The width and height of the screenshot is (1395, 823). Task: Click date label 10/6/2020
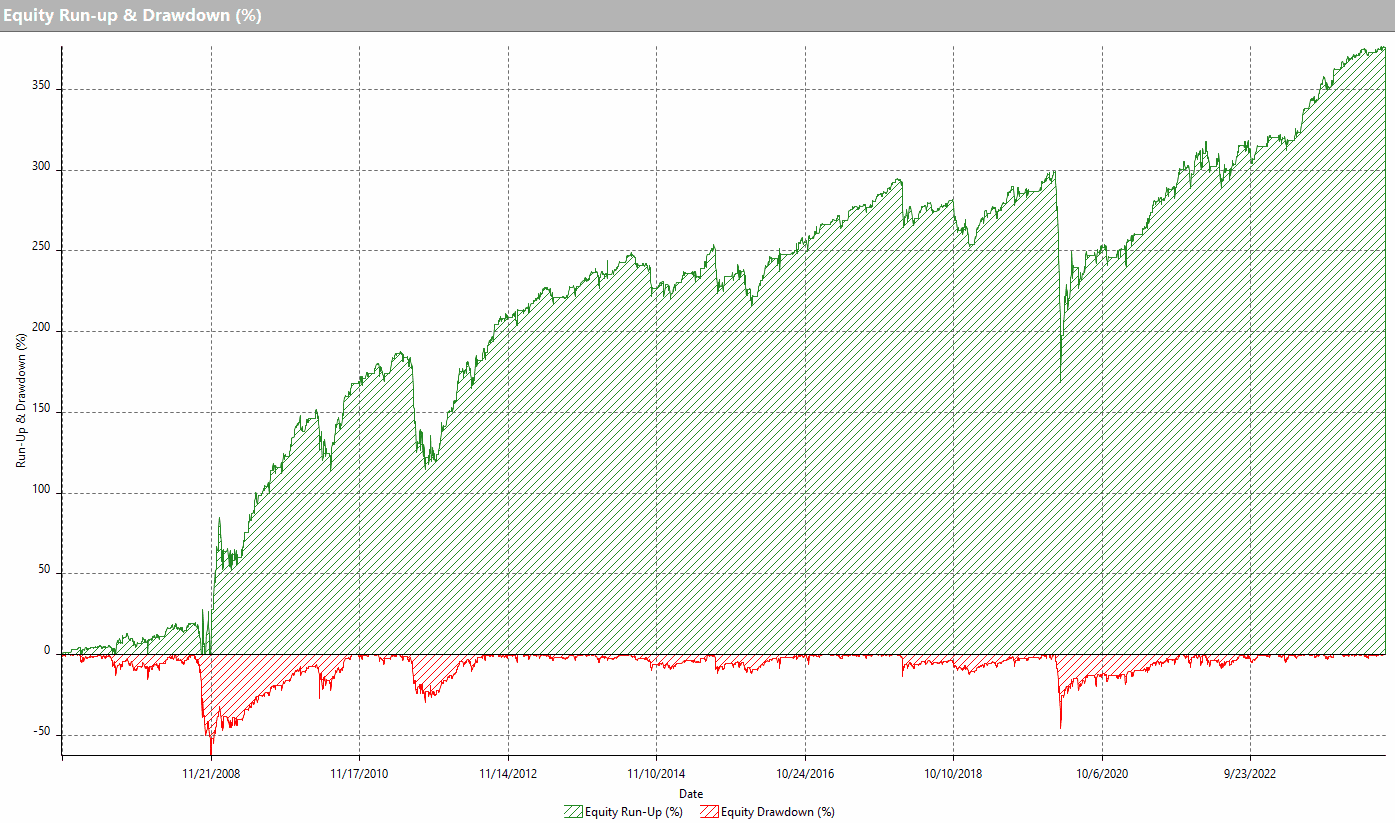coord(1102,773)
